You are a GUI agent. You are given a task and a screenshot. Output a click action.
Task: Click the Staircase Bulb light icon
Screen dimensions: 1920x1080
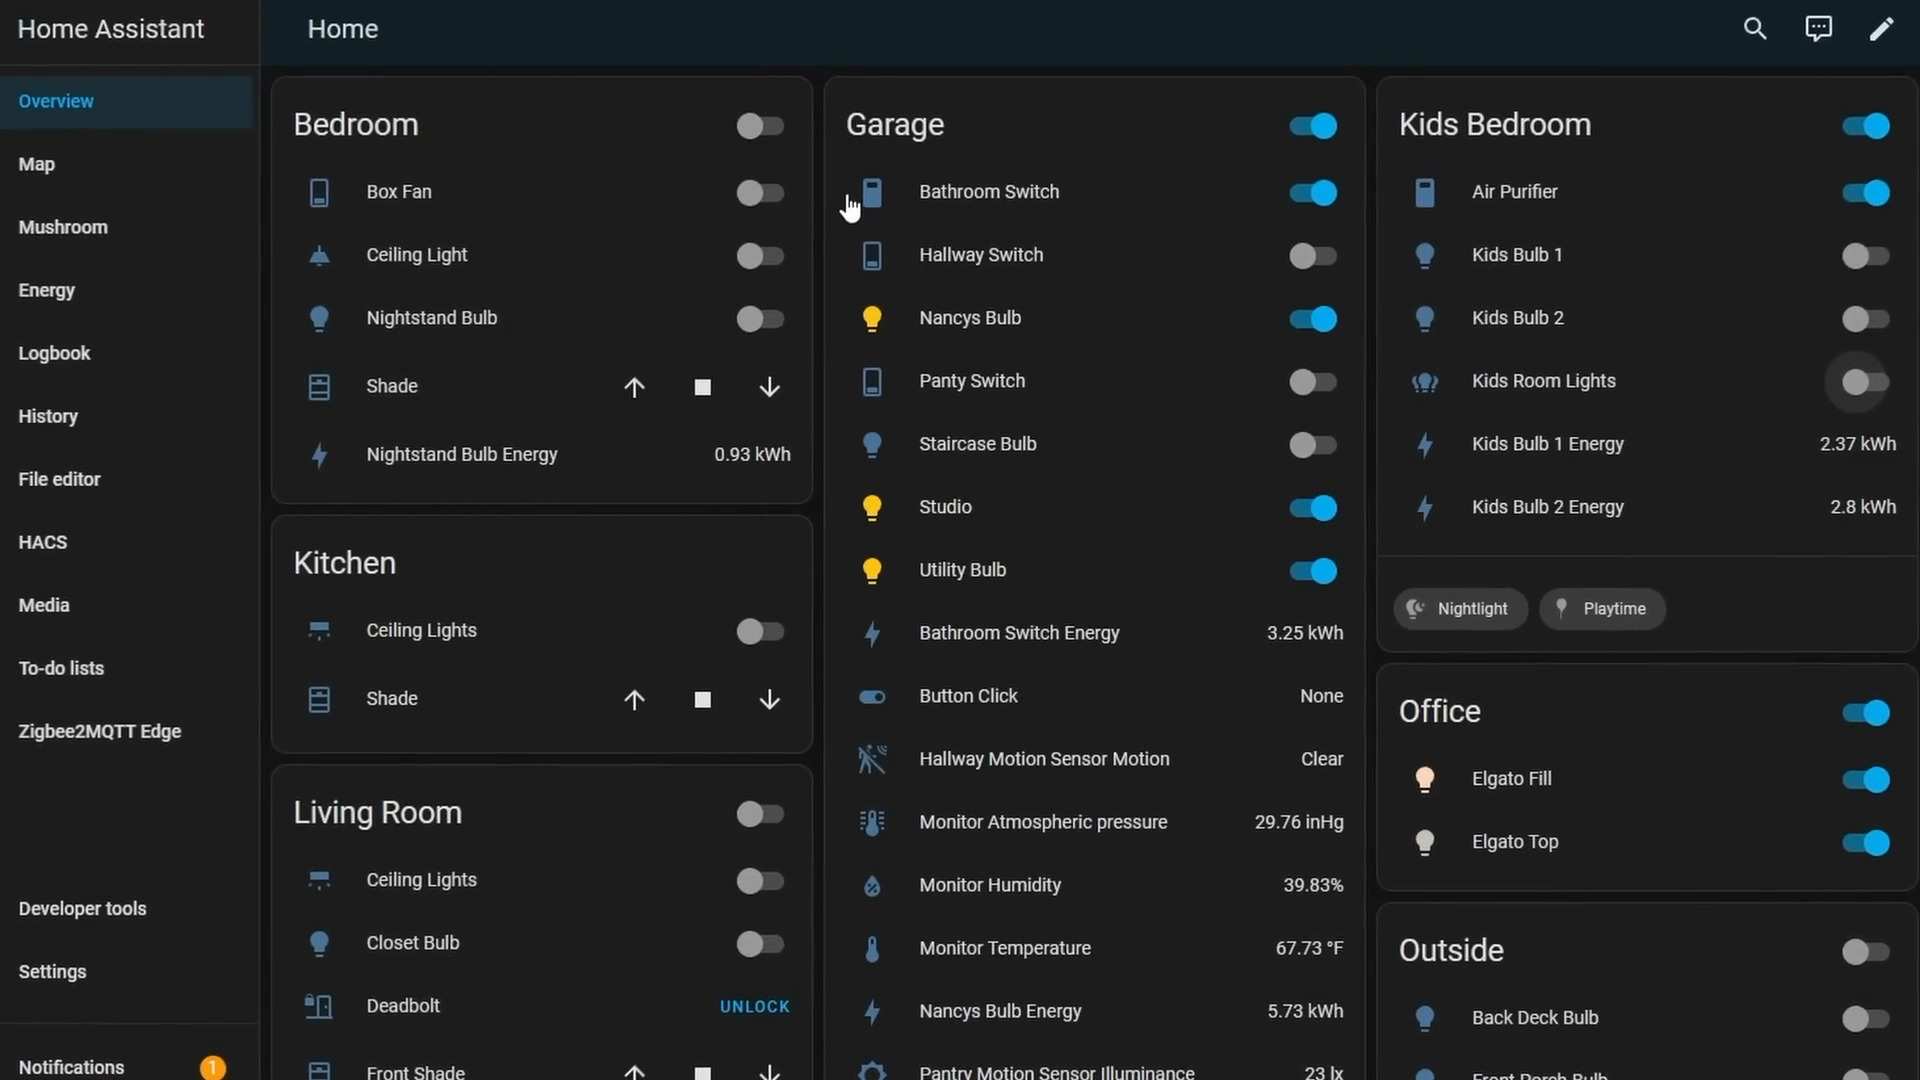coord(872,444)
